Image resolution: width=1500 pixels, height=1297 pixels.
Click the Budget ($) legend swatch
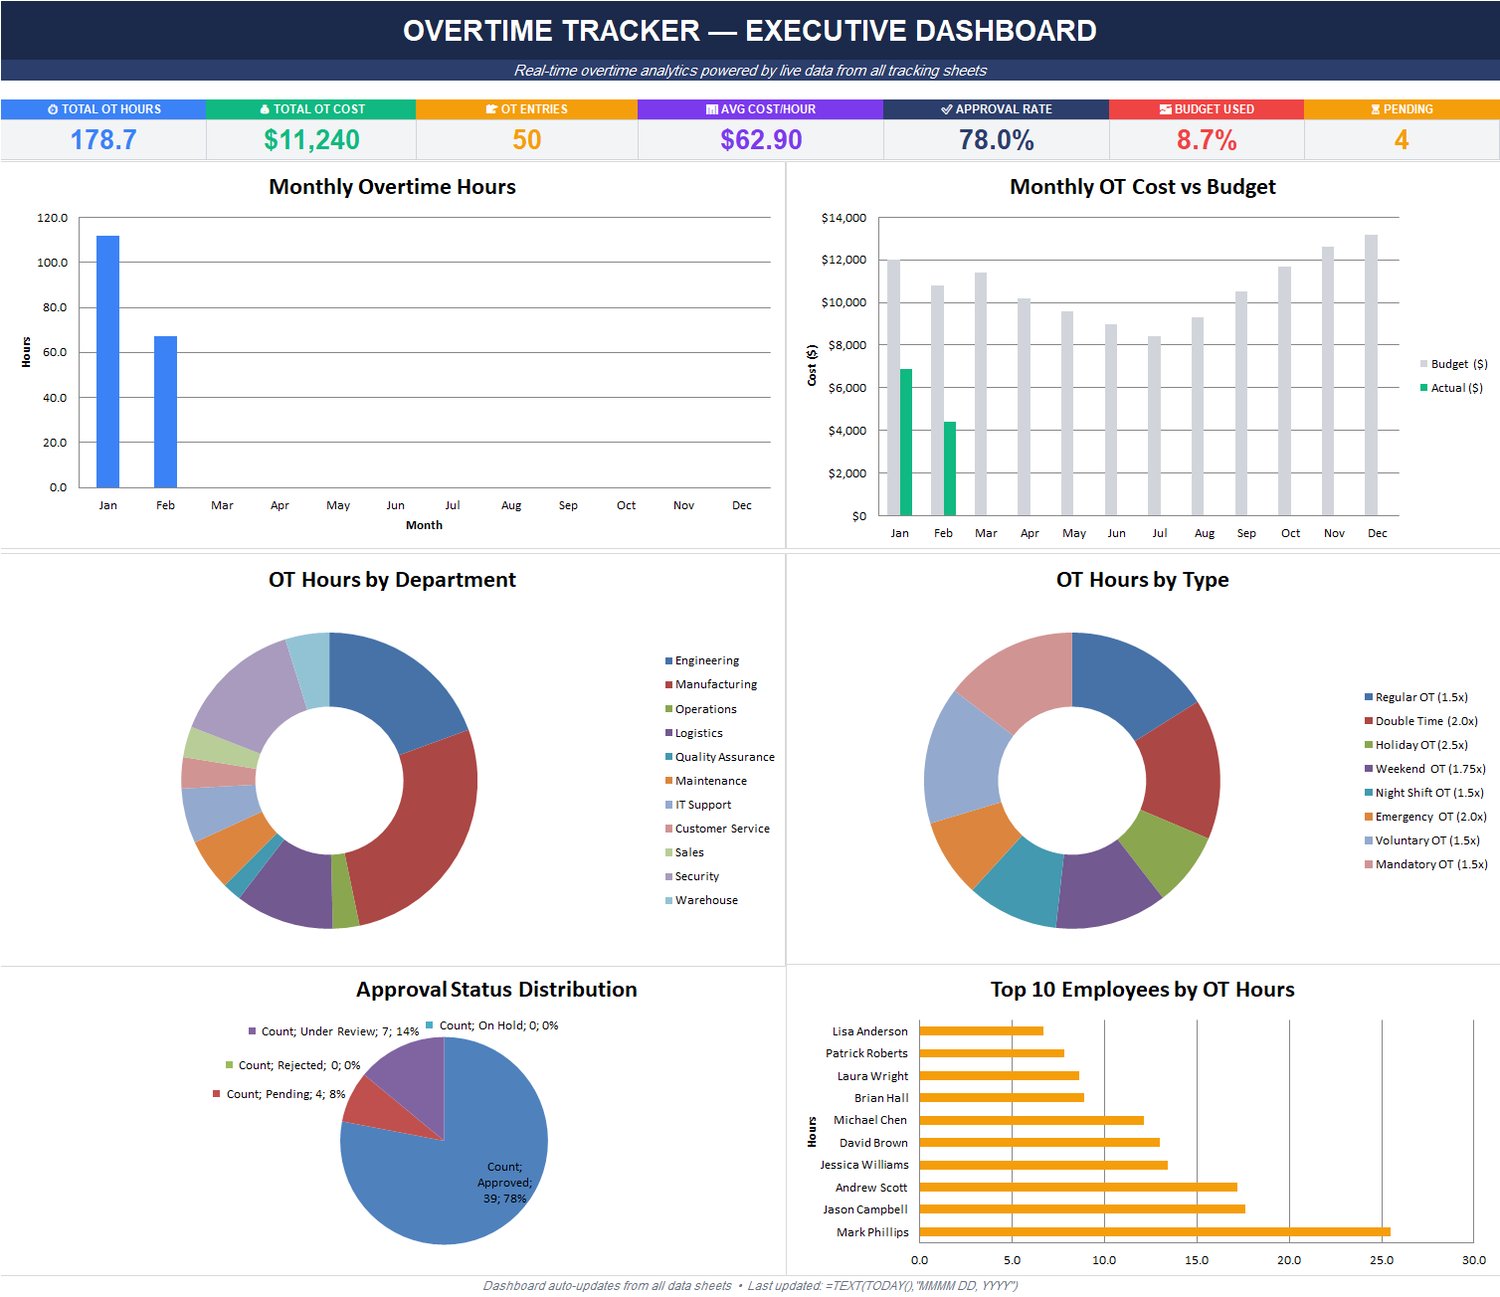[1424, 364]
